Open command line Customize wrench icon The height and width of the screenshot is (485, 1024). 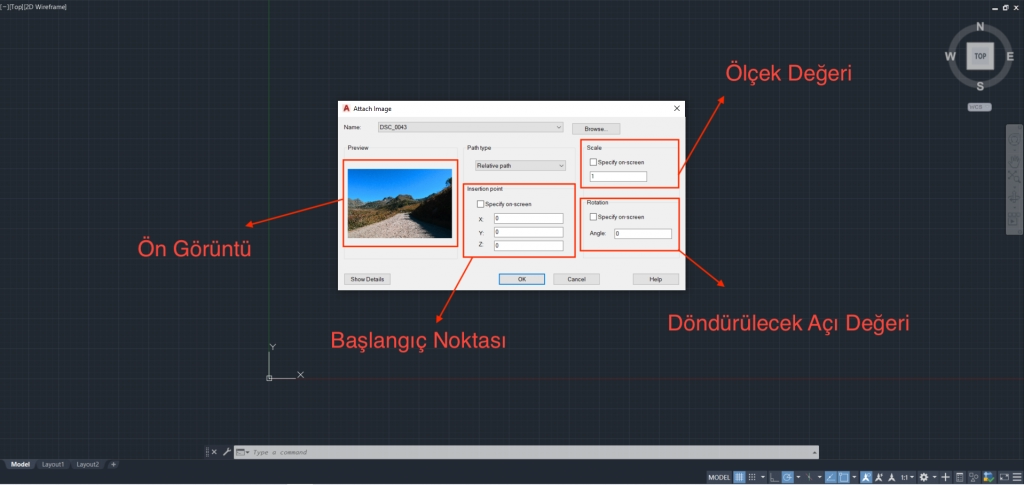point(227,452)
